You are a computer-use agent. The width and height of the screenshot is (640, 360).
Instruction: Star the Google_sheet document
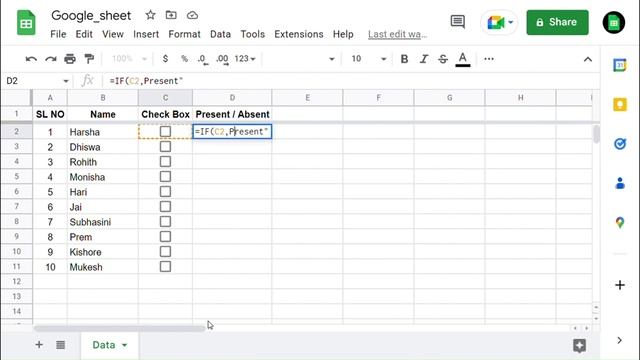(150, 15)
